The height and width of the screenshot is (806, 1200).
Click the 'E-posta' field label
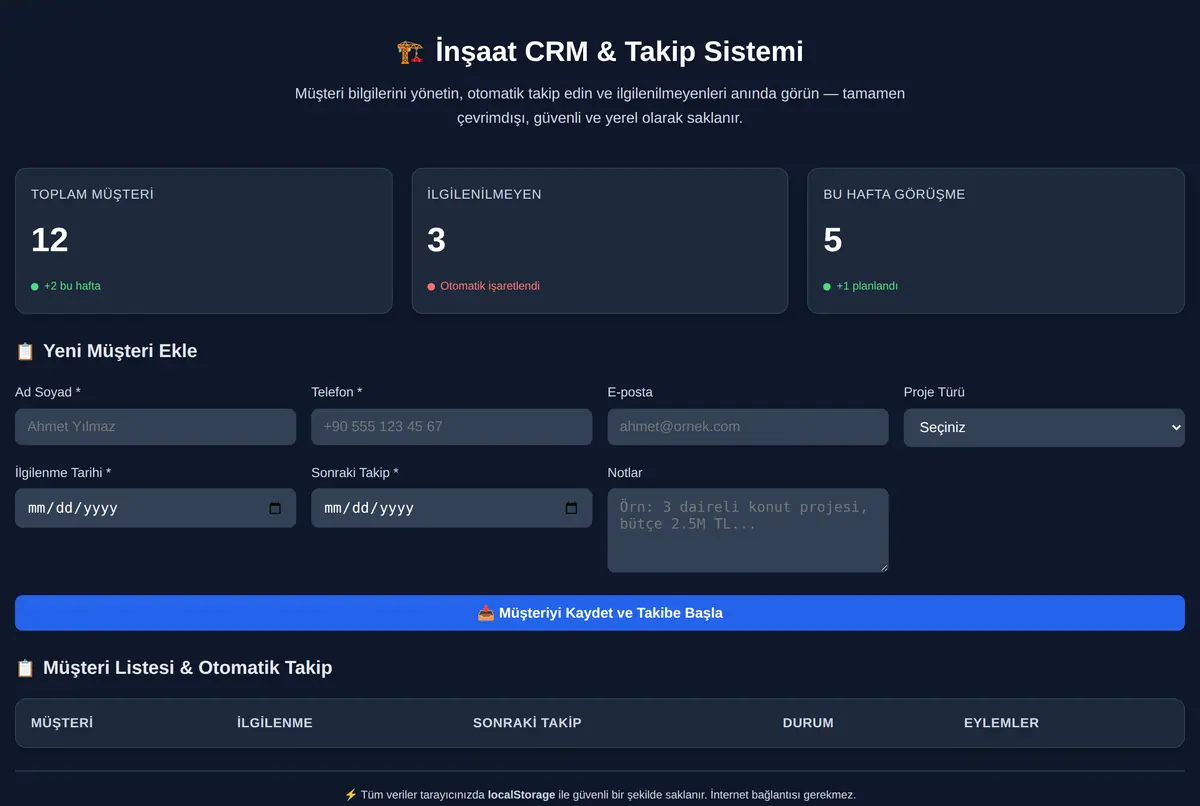[630, 392]
